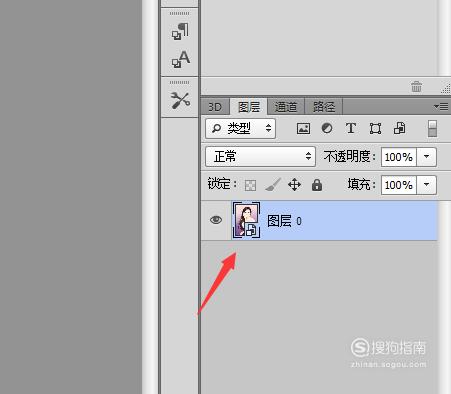
Task: Open the Layers panel flyout menu
Action: tap(441, 107)
